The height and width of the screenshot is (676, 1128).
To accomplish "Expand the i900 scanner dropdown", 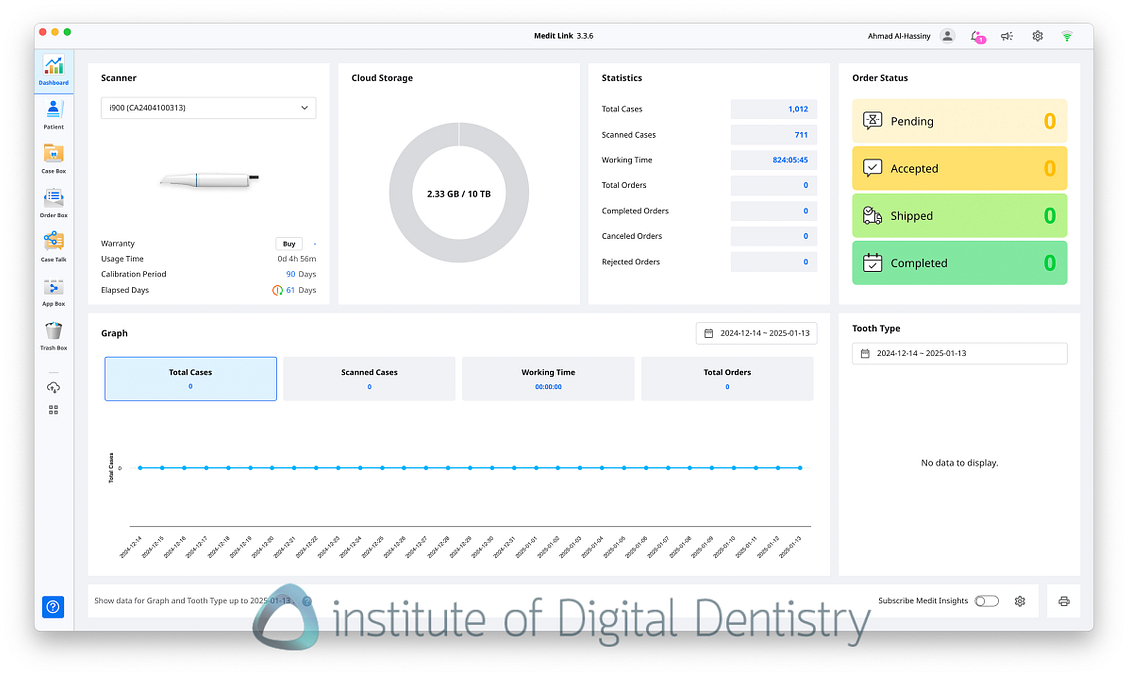I will pos(208,108).
